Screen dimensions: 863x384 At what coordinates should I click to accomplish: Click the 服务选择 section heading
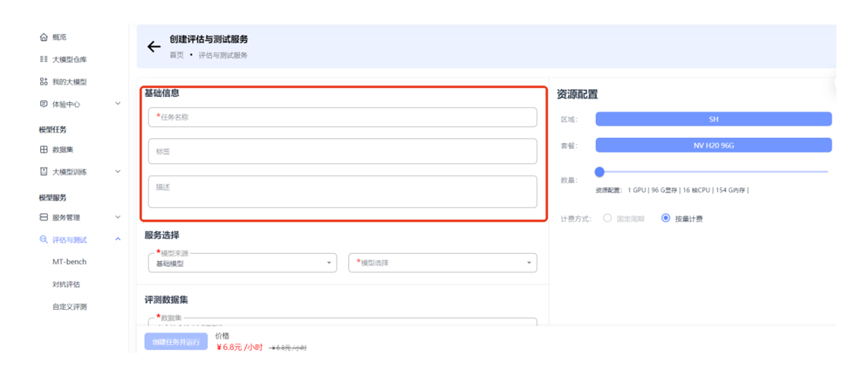tap(162, 235)
